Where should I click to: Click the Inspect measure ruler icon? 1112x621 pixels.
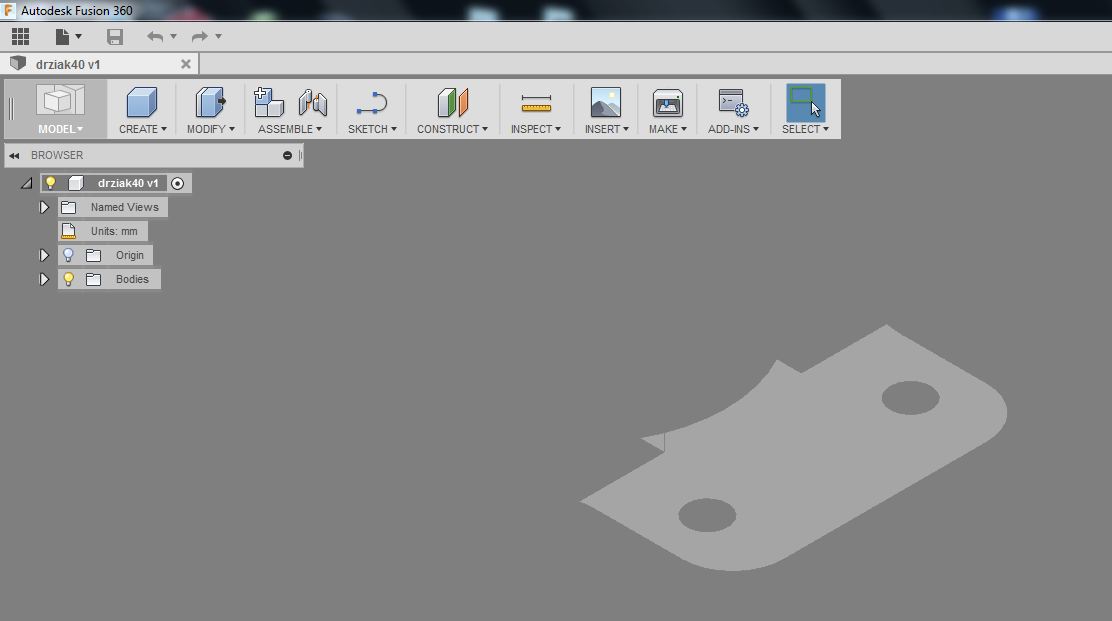click(536, 103)
